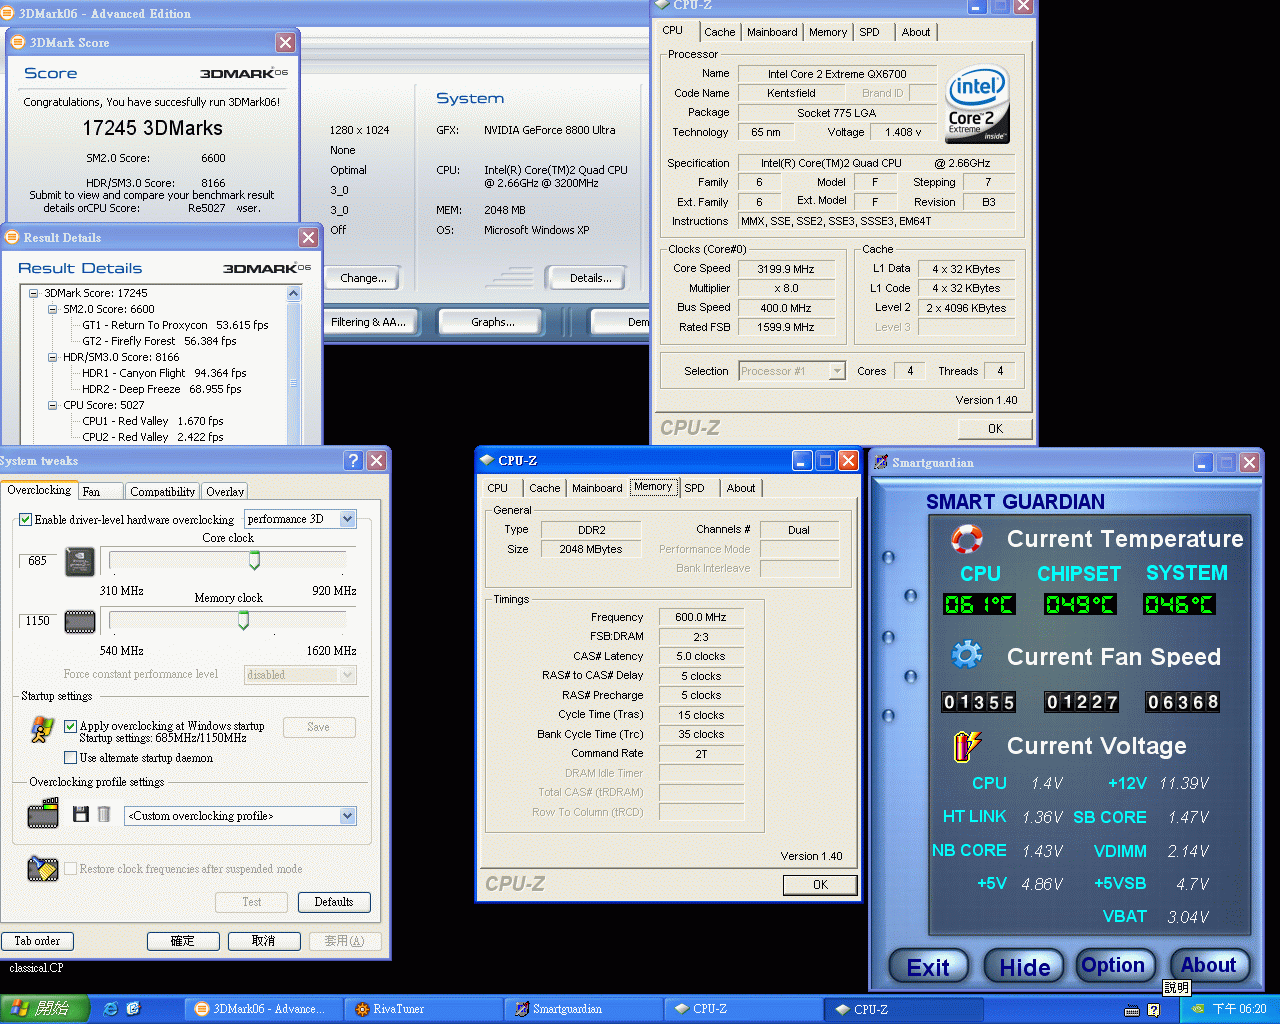1280x1024 pixels.
Task: Click the Filtering & AA... button
Action: [x=368, y=322]
